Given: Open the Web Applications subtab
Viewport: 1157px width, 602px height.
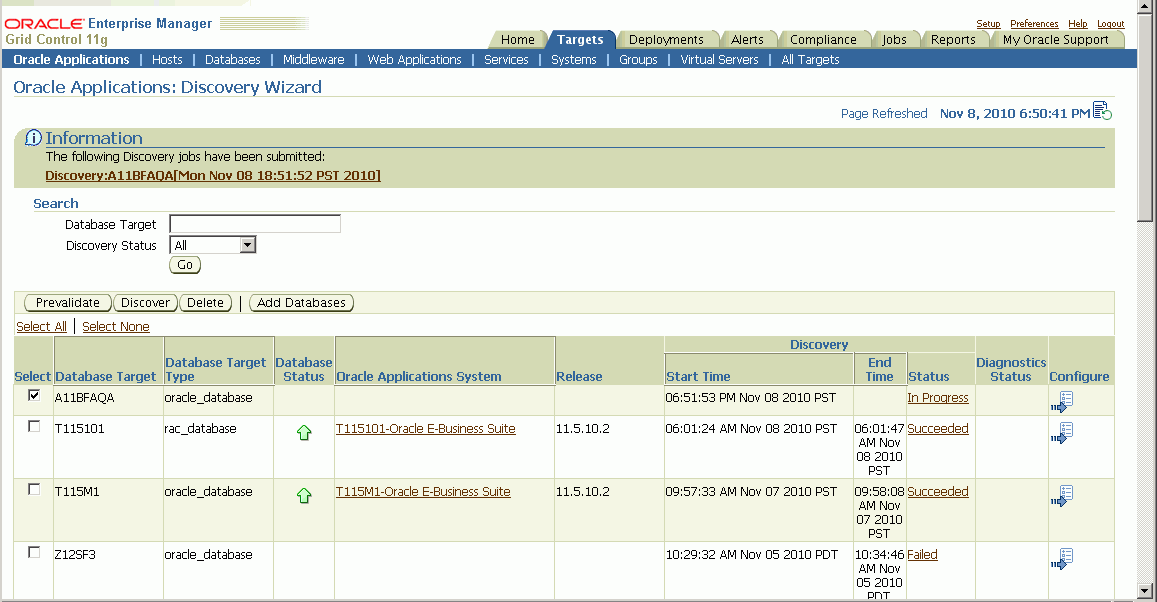Looking at the screenshot, I should (x=415, y=60).
